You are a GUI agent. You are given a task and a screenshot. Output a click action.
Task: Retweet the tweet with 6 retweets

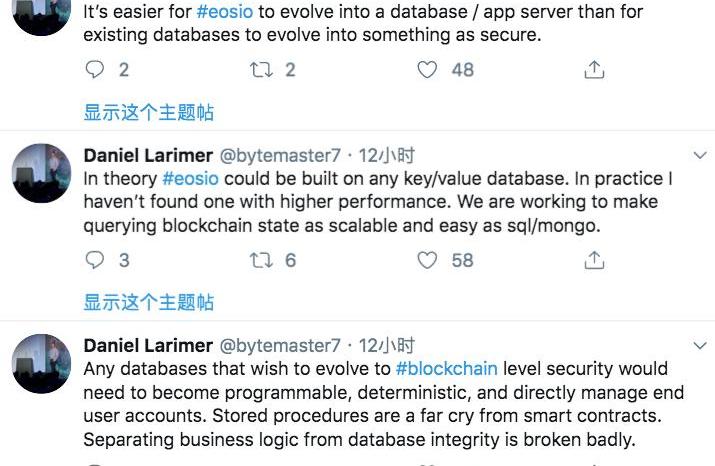click(x=261, y=260)
